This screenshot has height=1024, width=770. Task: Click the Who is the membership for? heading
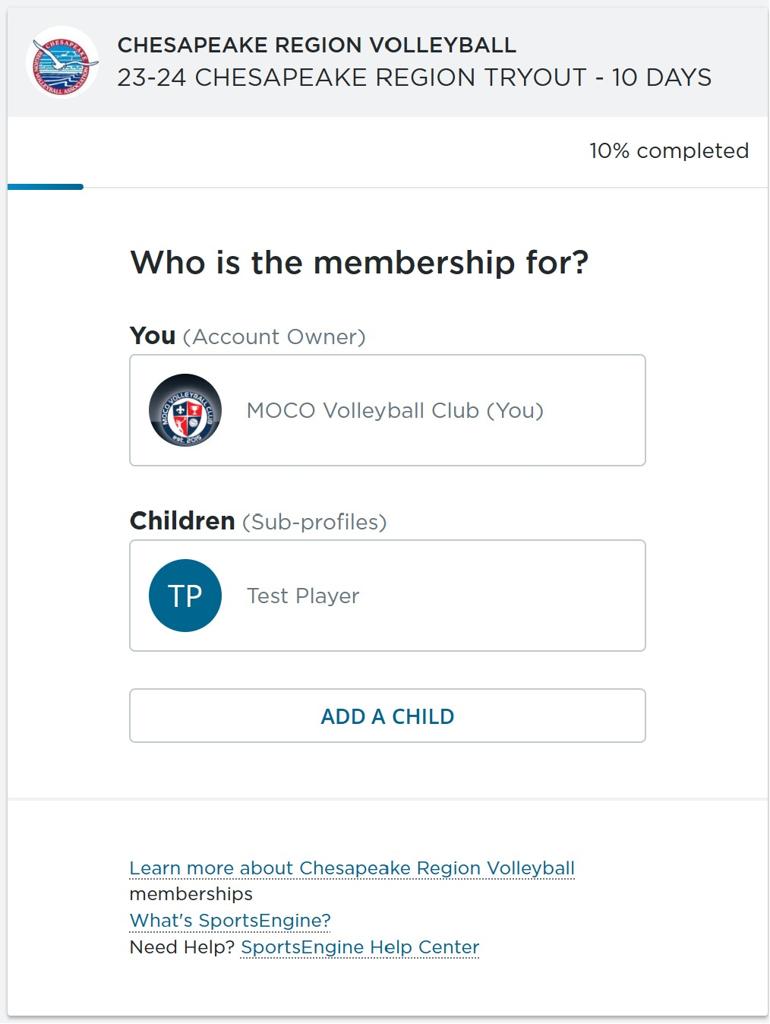pyautogui.click(x=360, y=263)
